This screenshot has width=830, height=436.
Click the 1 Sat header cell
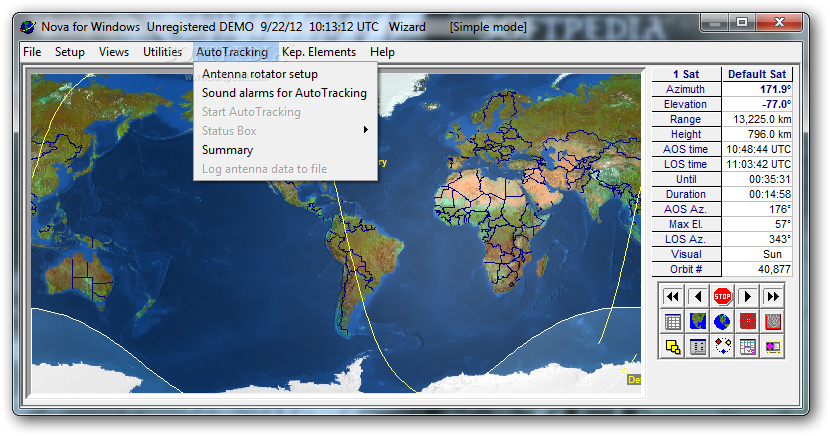[686, 74]
